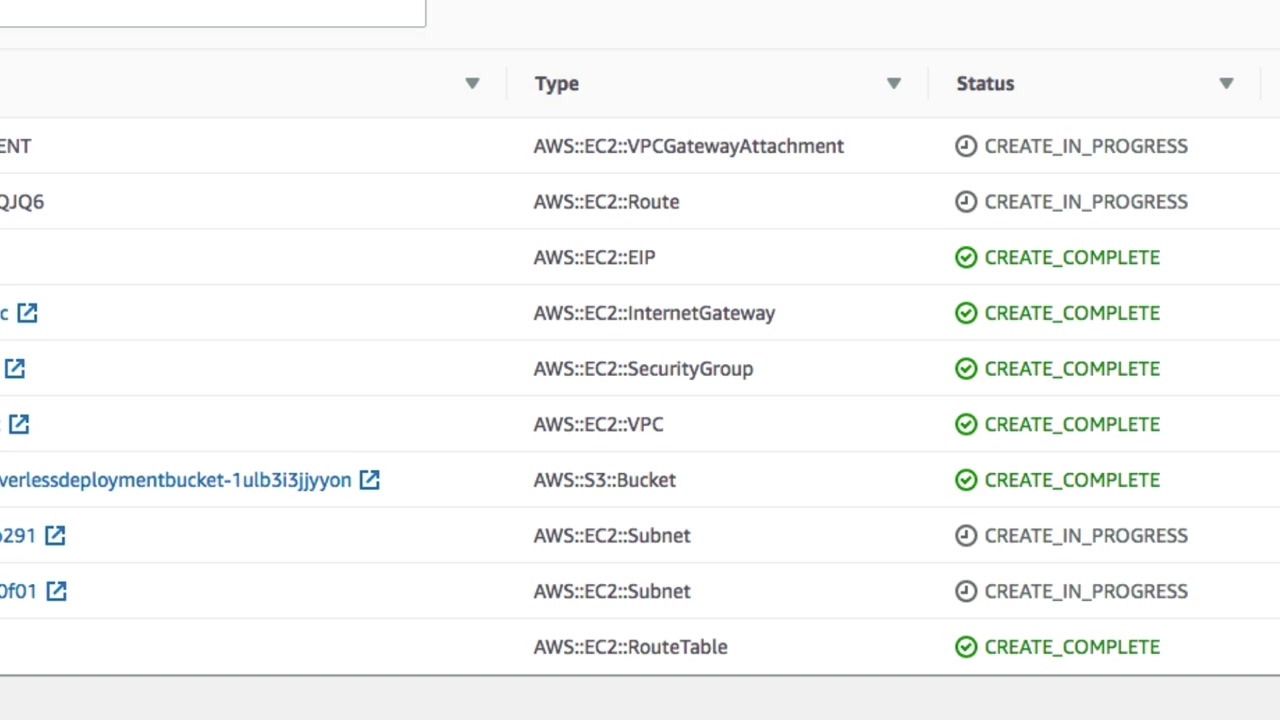The image size is (1280, 720).
Task: Open subnet link ending in b291
Action: (x=17, y=536)
